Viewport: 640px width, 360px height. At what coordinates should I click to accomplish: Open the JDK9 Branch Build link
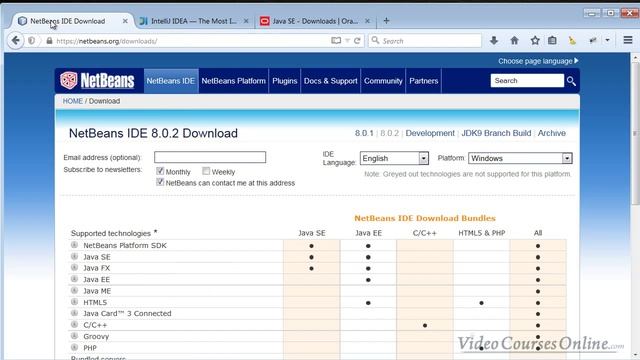pyautogui.click(x=496, y=133)
